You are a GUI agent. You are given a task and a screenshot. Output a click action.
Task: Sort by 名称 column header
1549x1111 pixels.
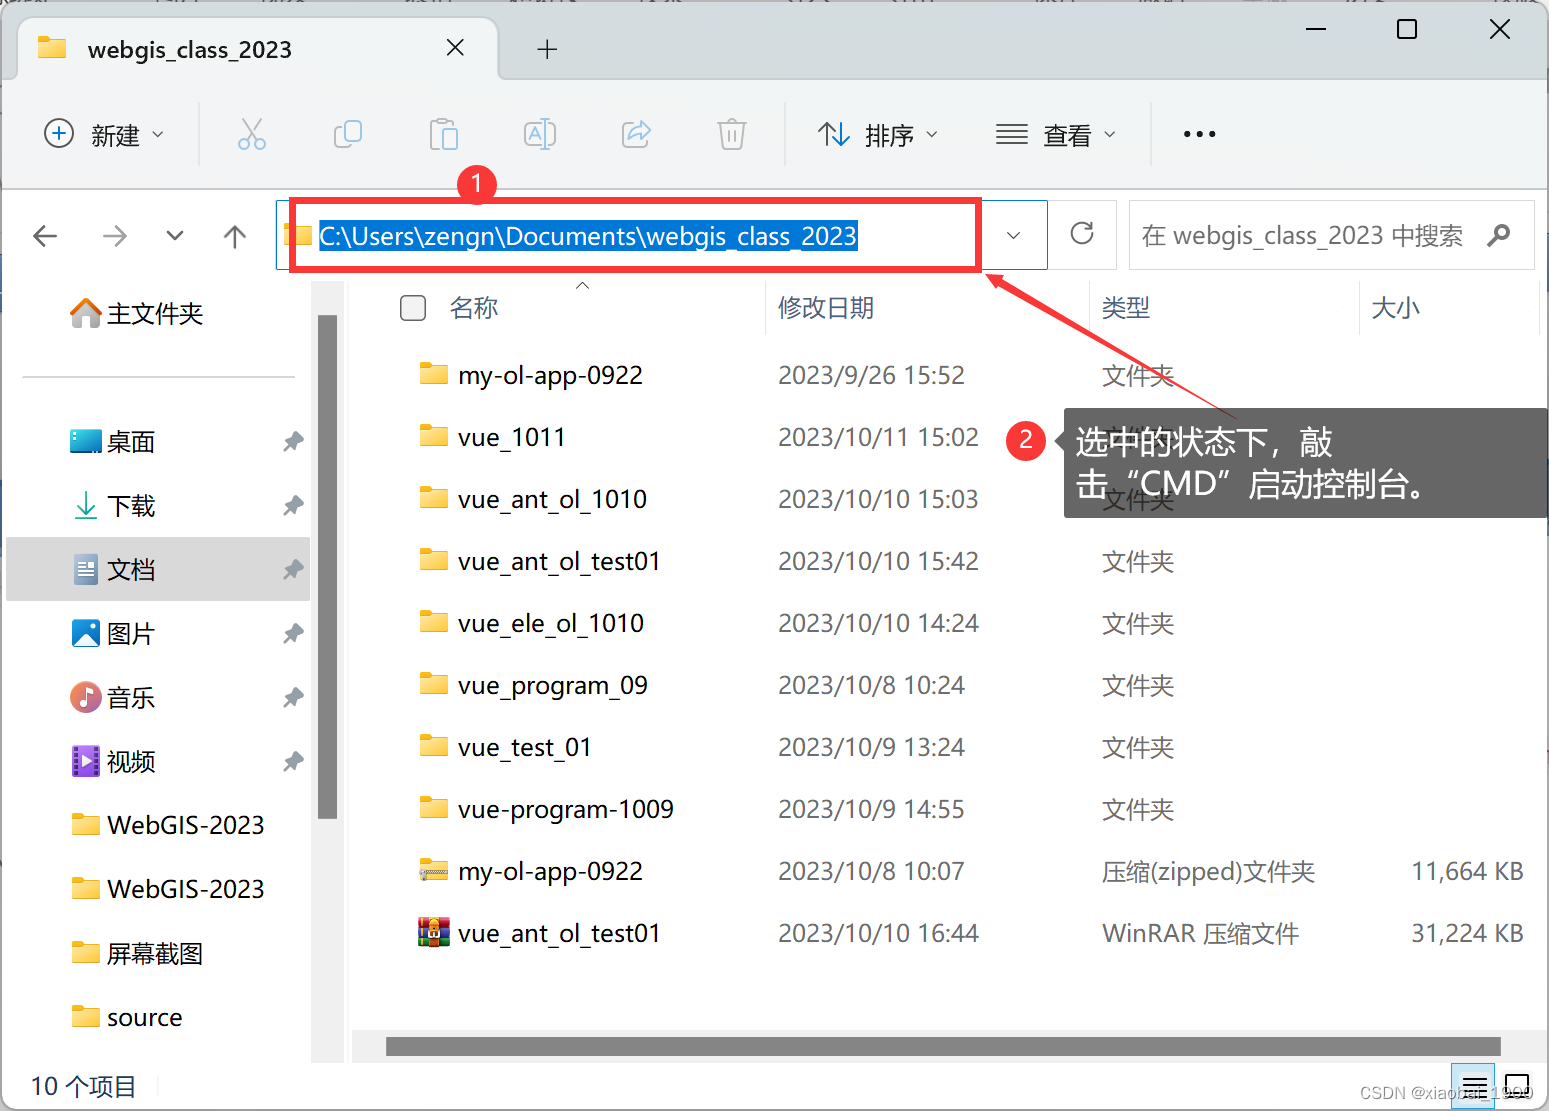click(x=474, y=308)
